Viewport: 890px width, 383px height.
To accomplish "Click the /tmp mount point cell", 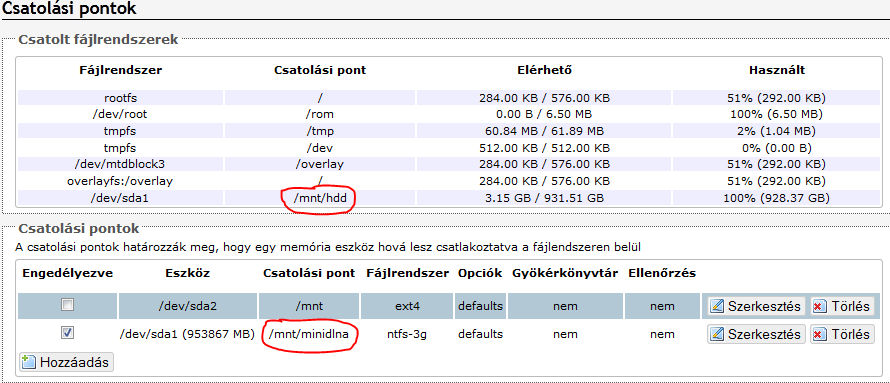I will [320, 131].
